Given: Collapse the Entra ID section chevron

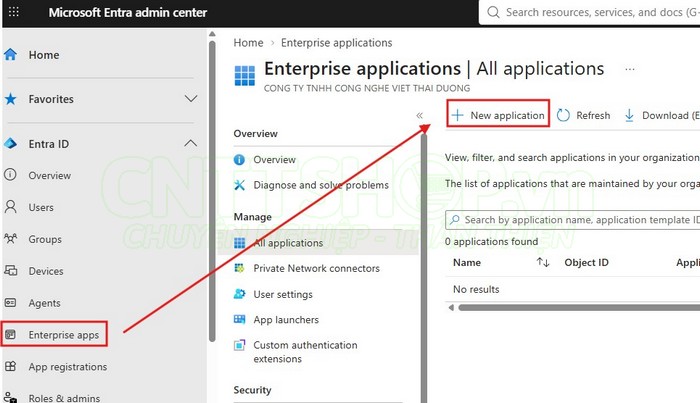Looking at the screenshot, I should 191,143.
